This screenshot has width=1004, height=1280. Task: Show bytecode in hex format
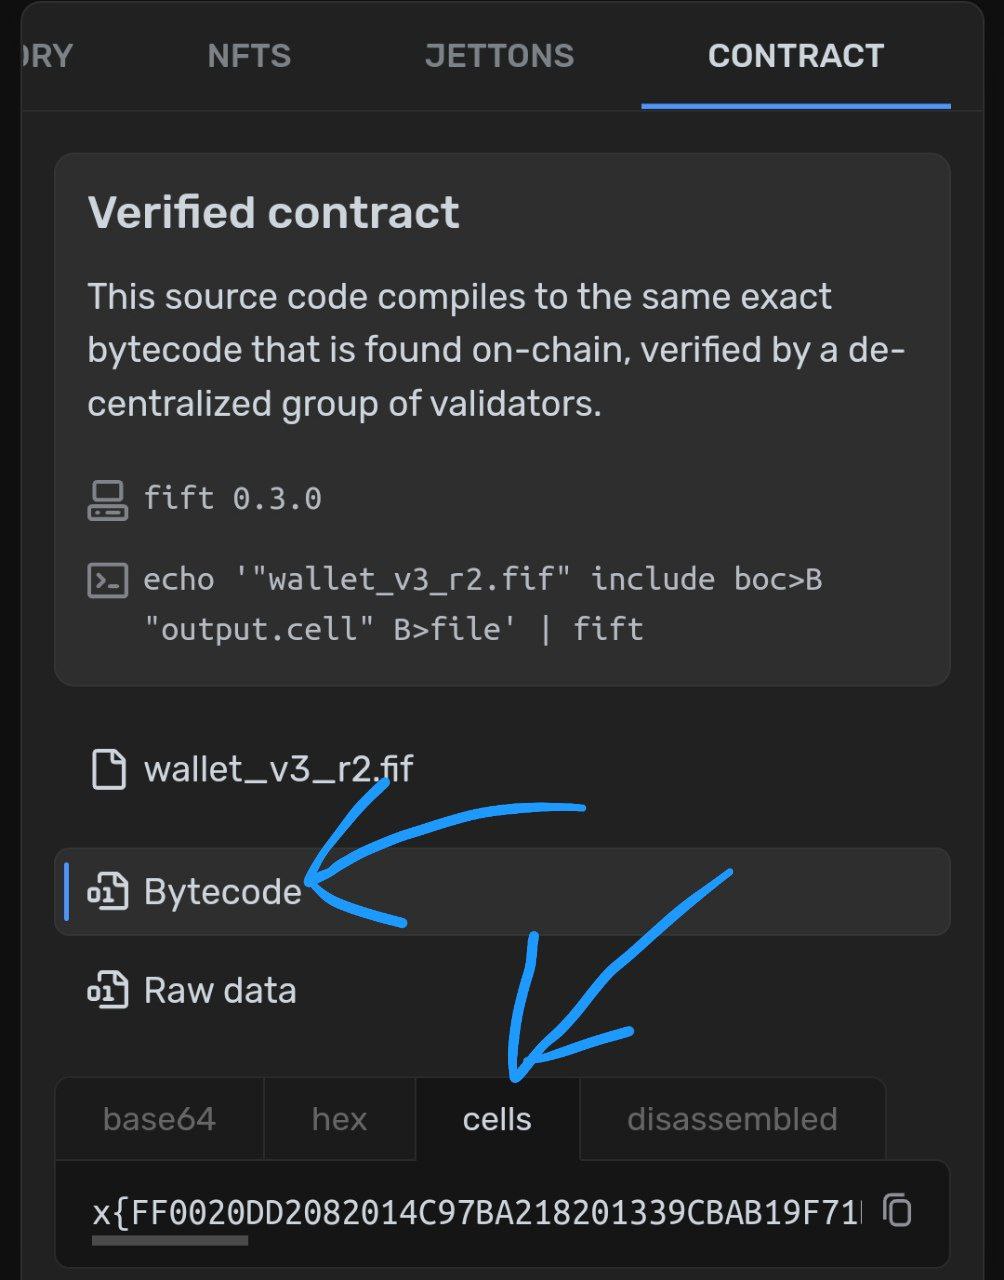point(340,1118)
